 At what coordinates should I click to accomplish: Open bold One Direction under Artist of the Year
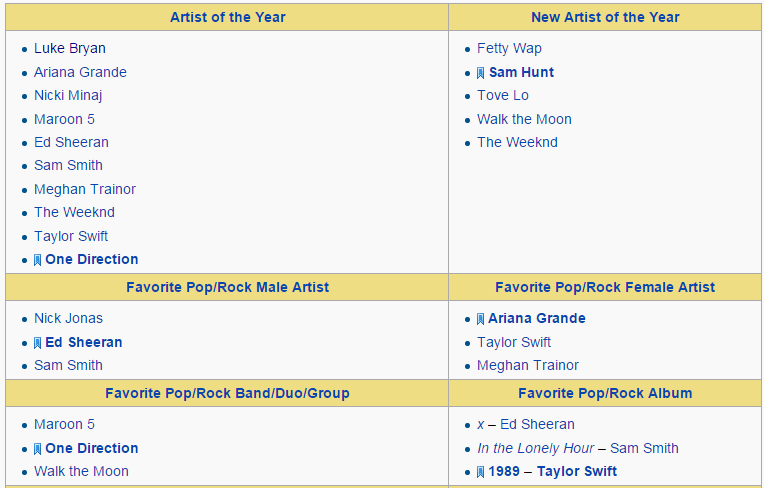coord(91,259)
